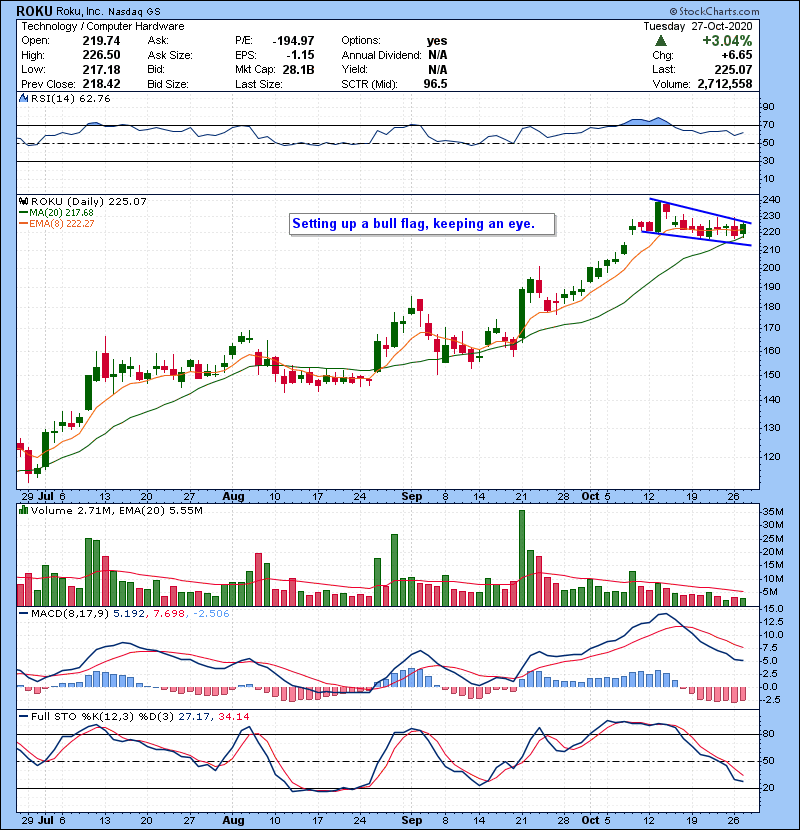The height and width of the screenshot is (830, 800).
Task: Click the SCTR (Mid) value 96.5
Action: (435, 84)
